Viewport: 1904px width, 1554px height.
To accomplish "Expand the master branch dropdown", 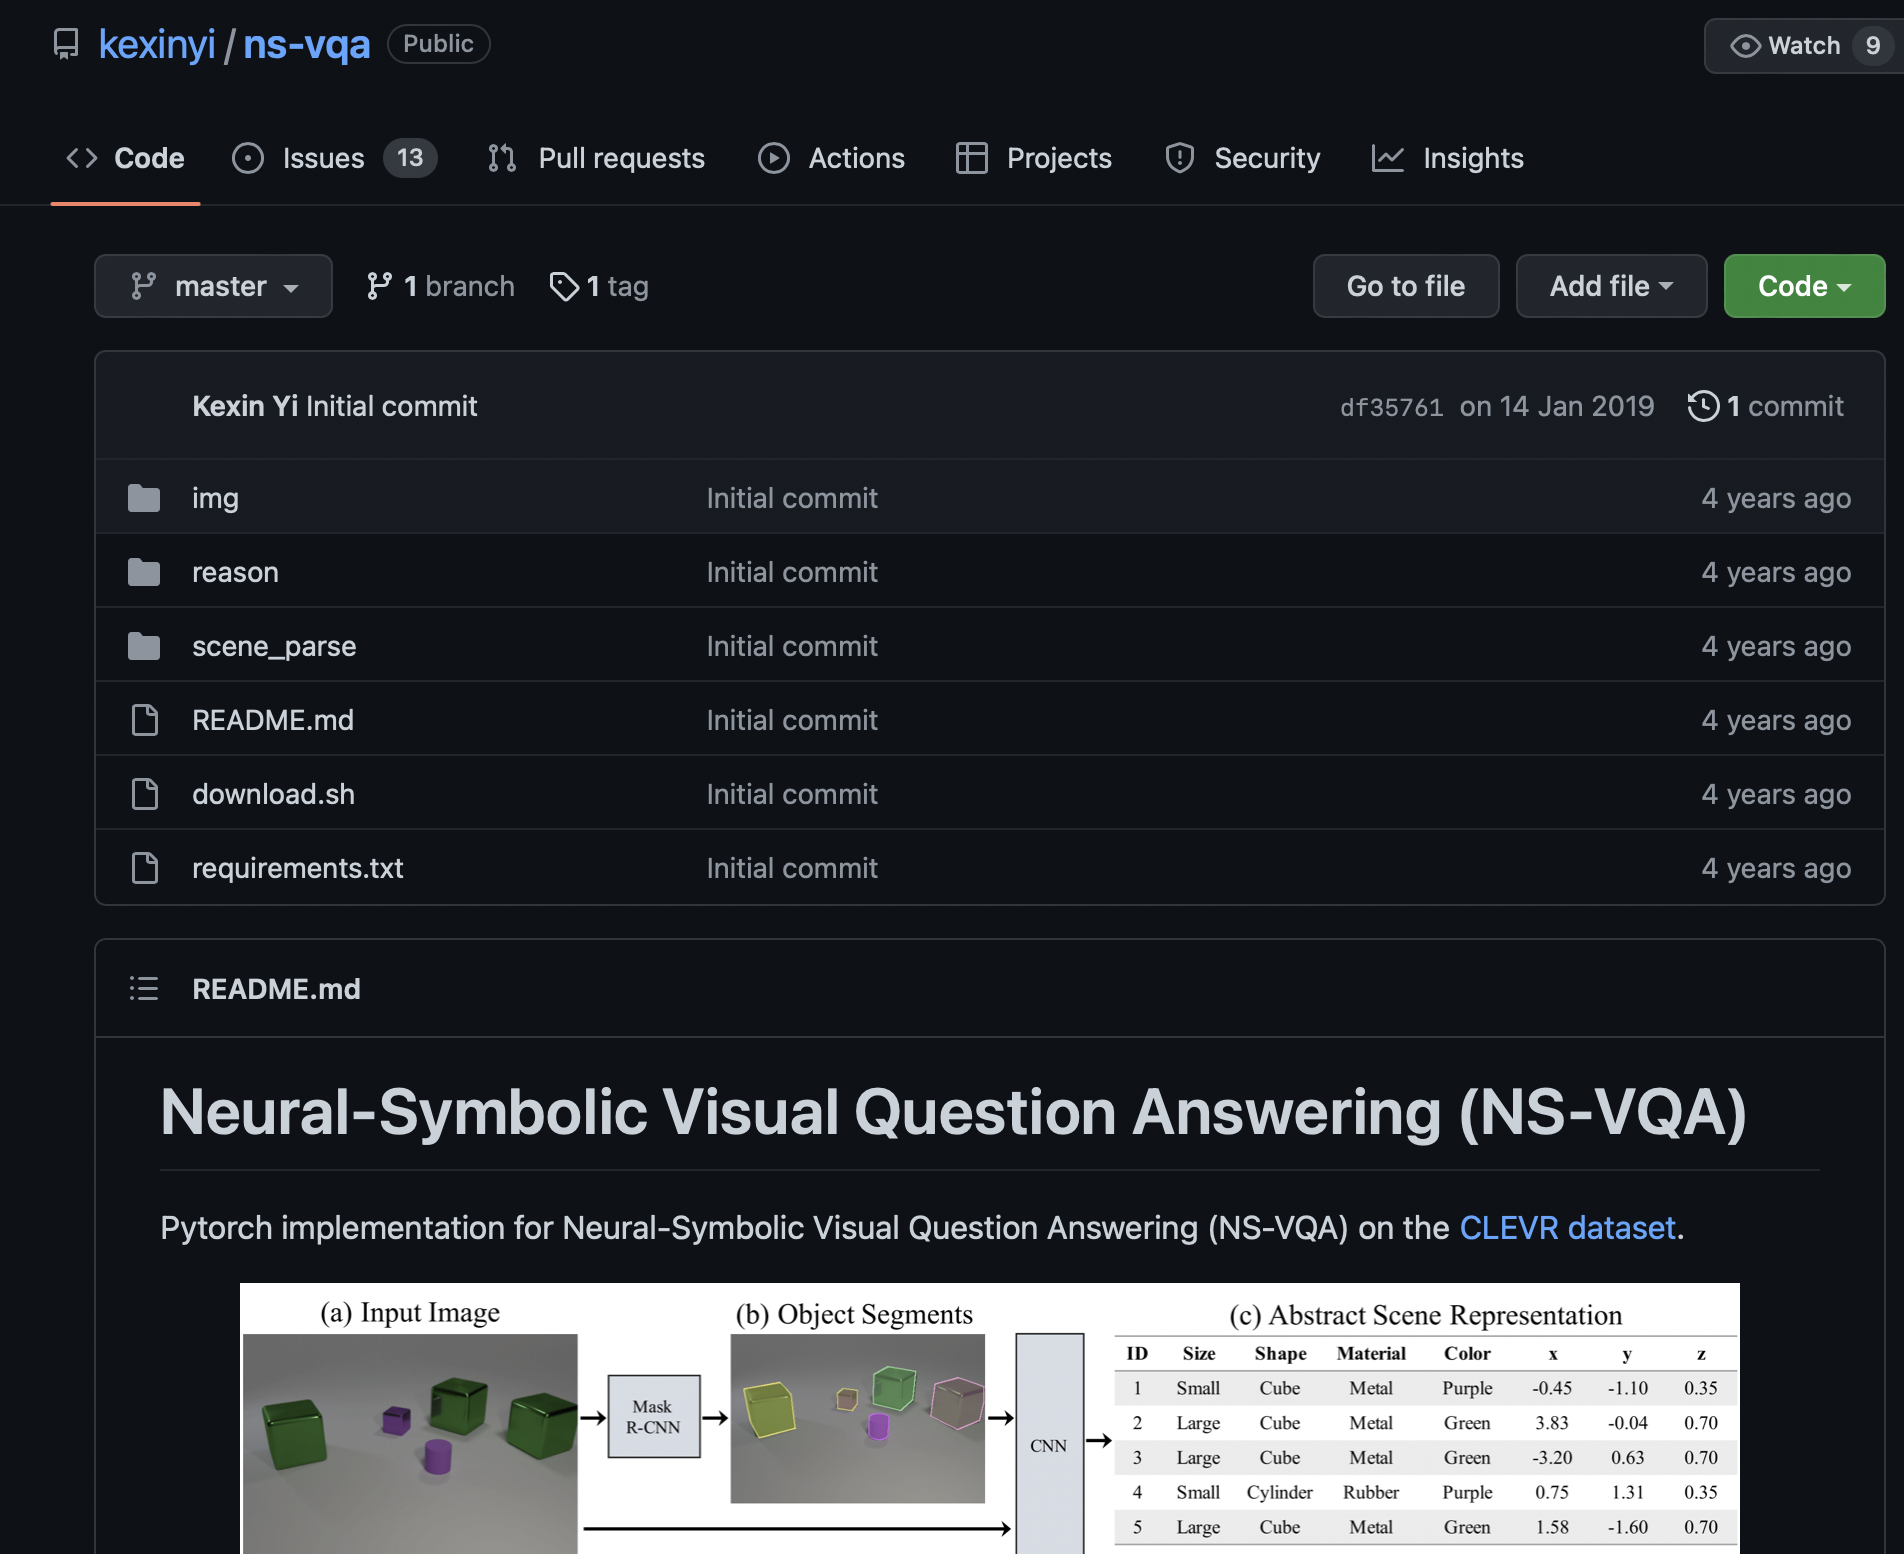I will coord(213,287).
